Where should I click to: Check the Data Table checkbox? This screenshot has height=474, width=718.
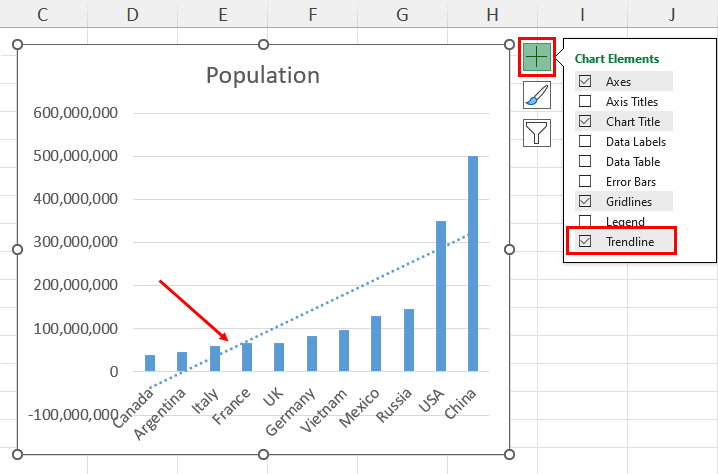(x=585, y=161)
